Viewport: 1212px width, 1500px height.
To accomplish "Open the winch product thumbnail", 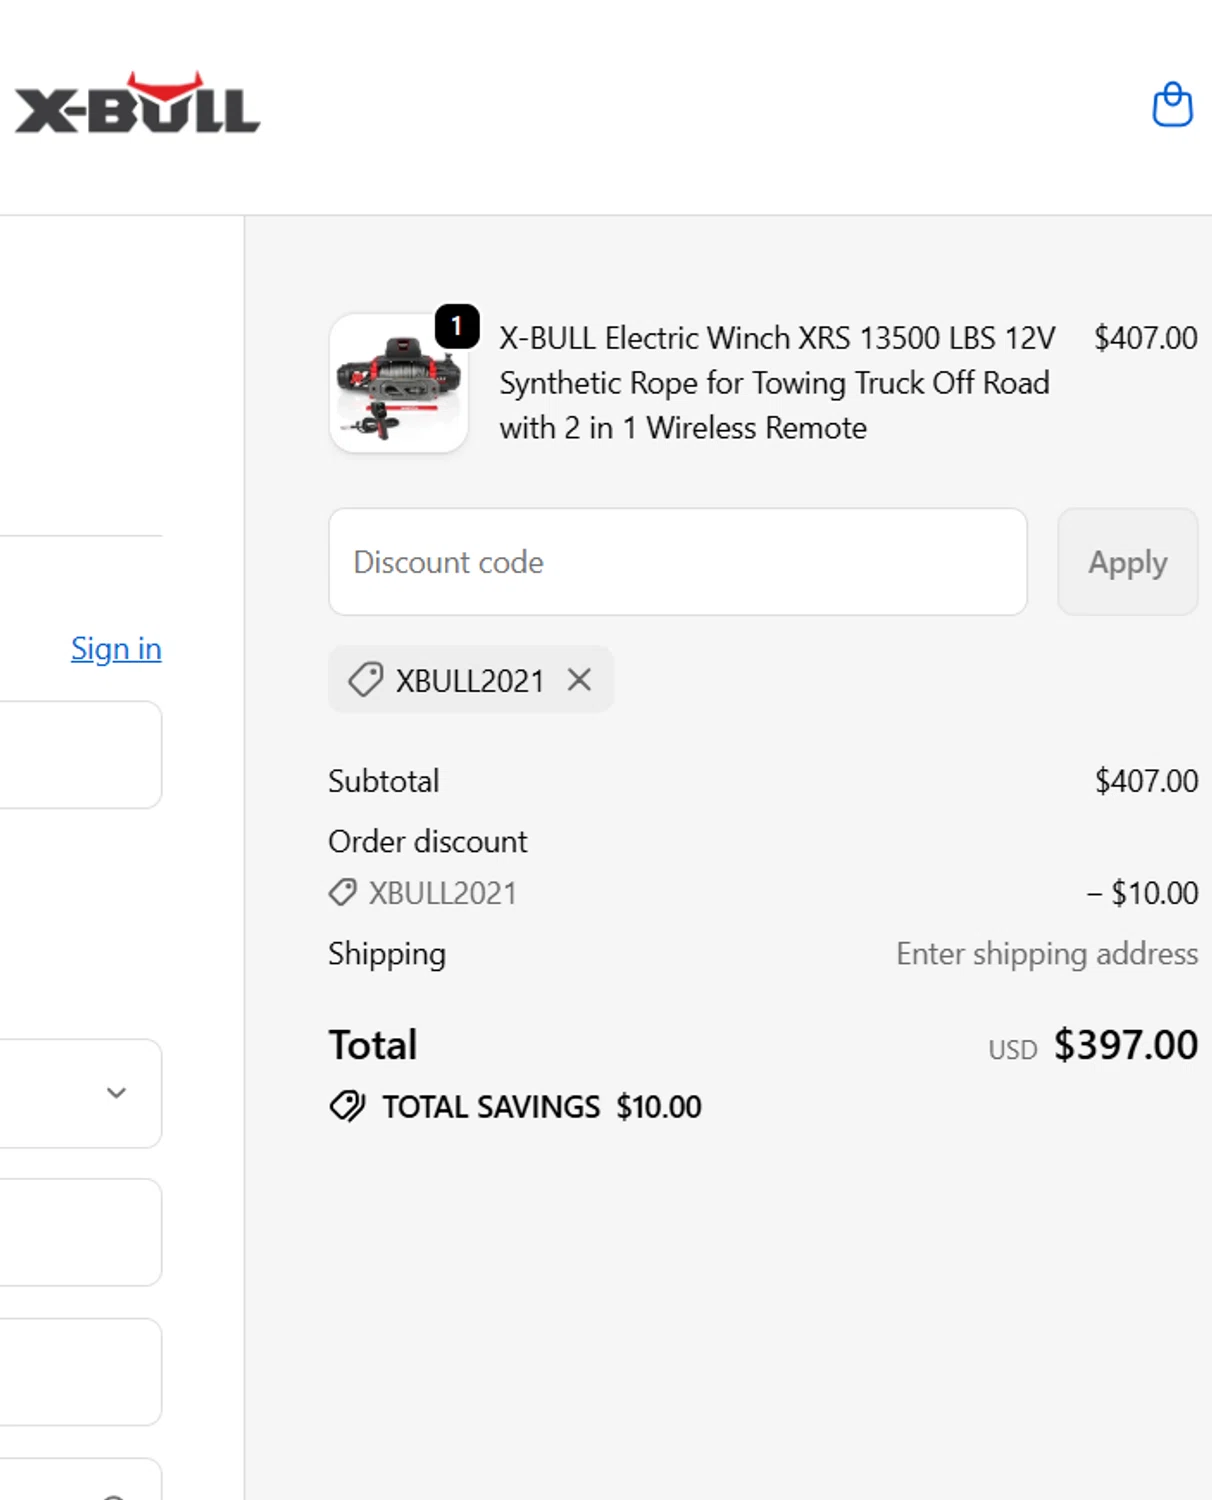I will pos(399,384).
